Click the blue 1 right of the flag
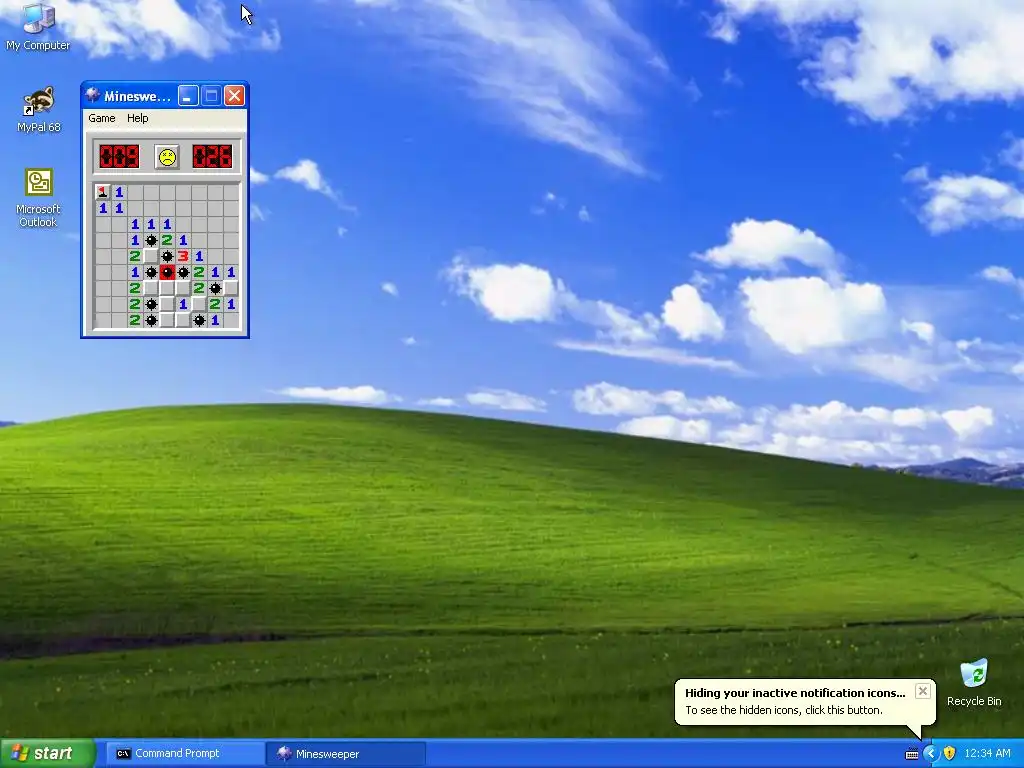 [x=119, y=192]
